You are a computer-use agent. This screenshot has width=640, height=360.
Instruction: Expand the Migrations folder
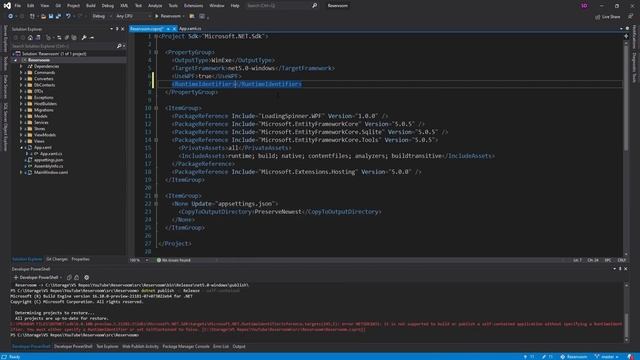(21, 110)
